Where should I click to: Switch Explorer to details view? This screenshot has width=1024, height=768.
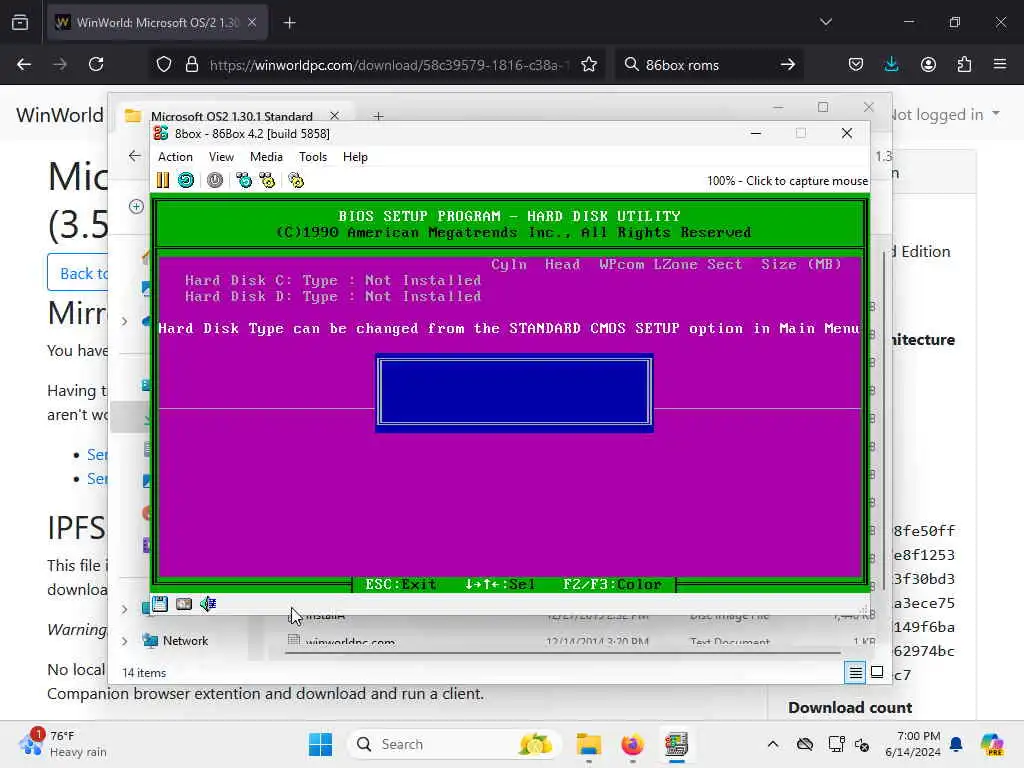point(855,672)
